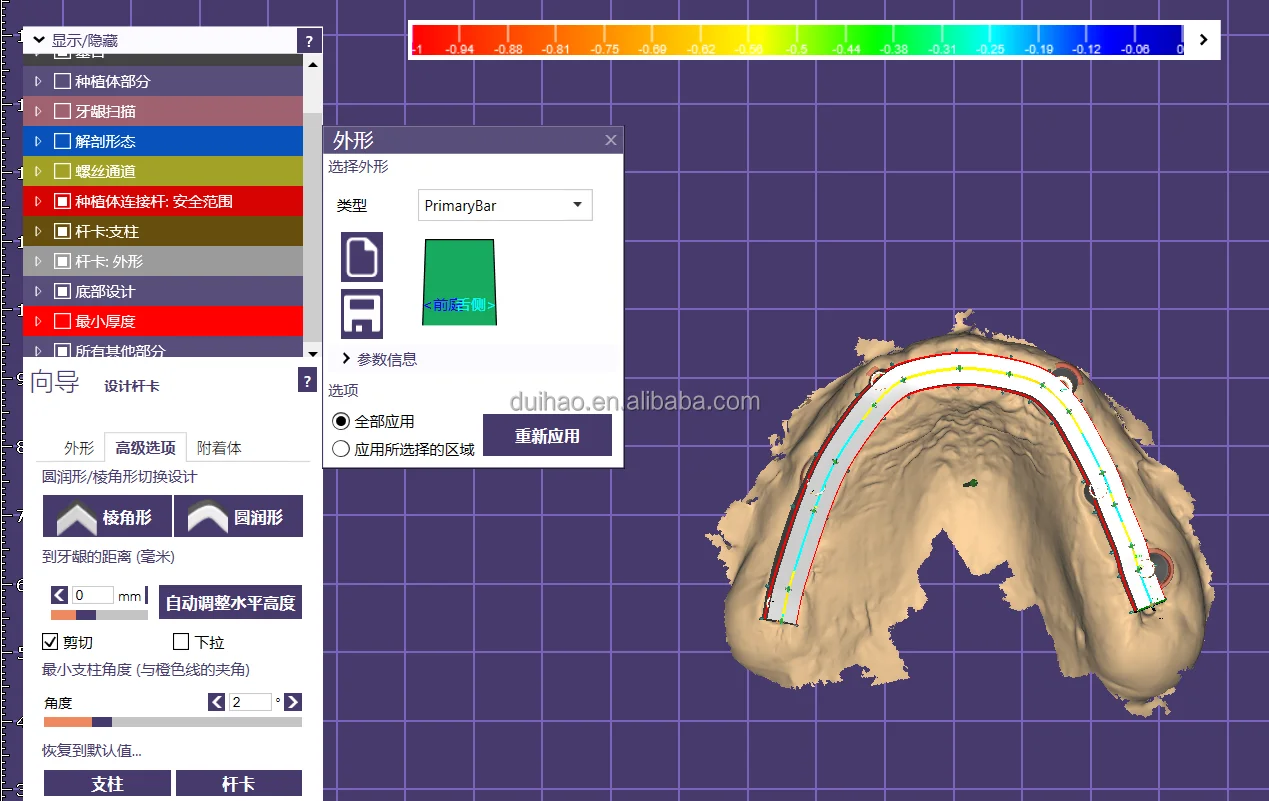Screen dimensions: 1269x801
Task: Expand the 杆卡: 外形 tree row
Action: [39, 261]
